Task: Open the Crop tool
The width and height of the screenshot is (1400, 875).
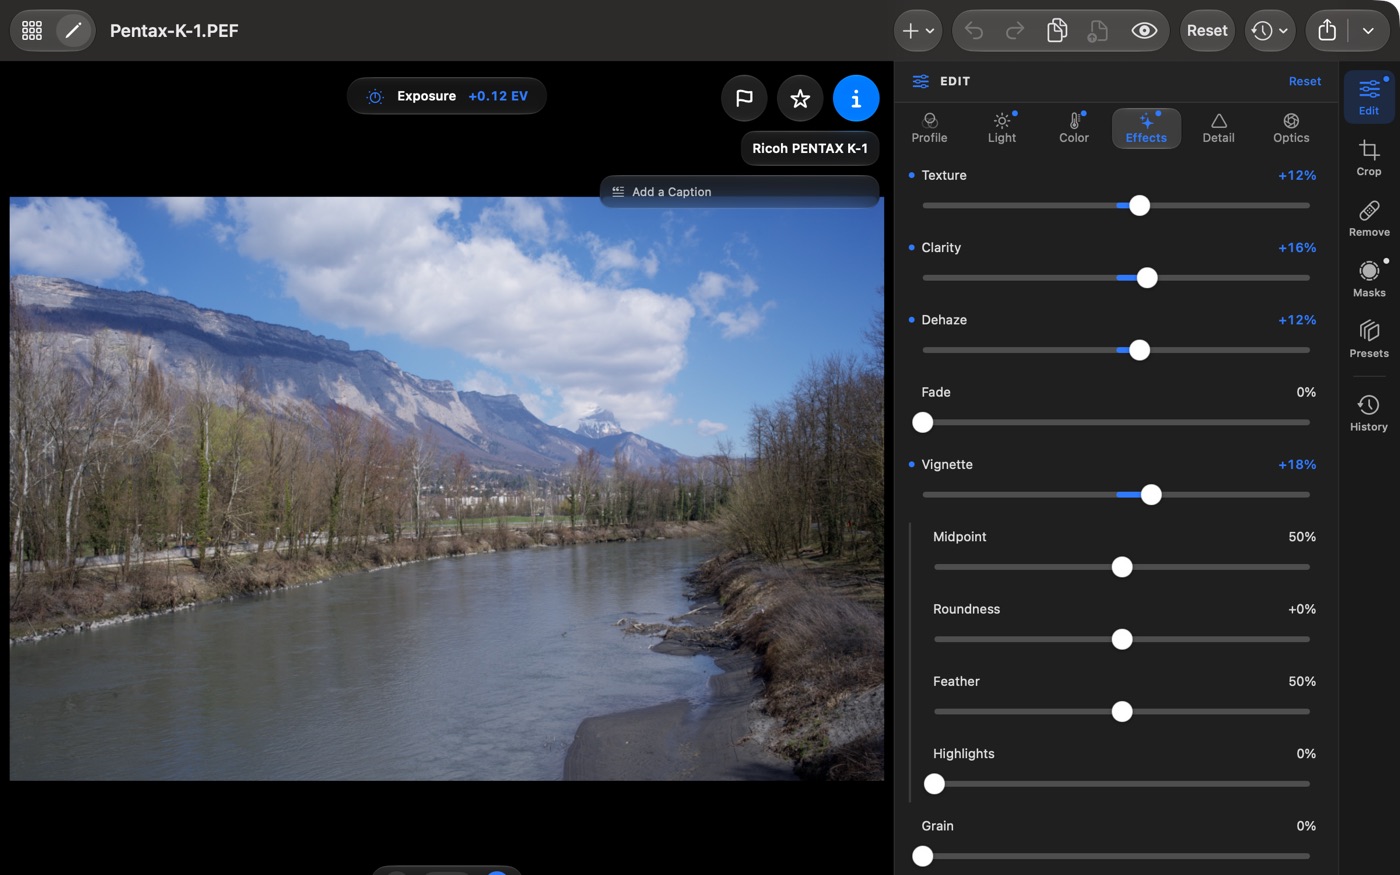Action: pyautogui.click(x=1369, y=158)
